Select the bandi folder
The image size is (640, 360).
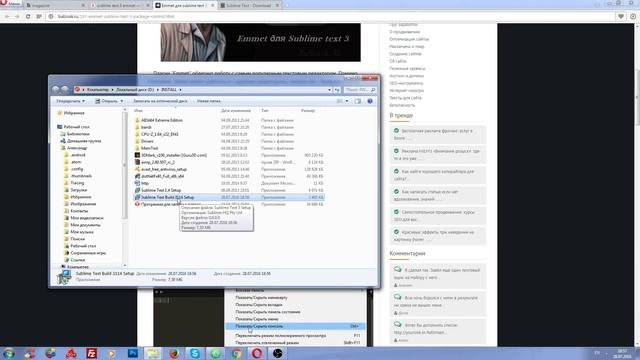point(146,127)
